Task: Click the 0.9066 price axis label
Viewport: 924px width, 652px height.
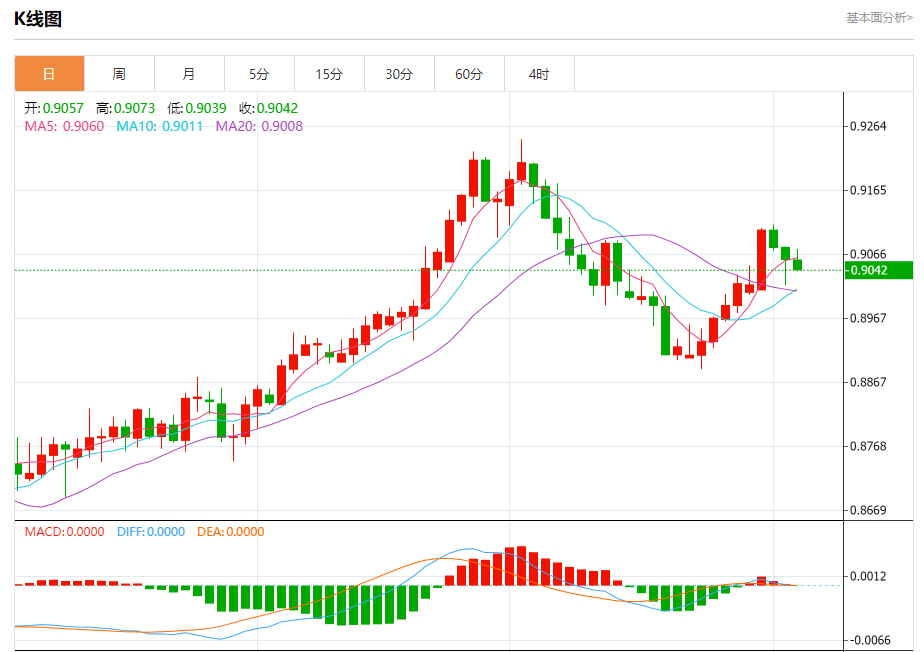Action: (868, 254)
